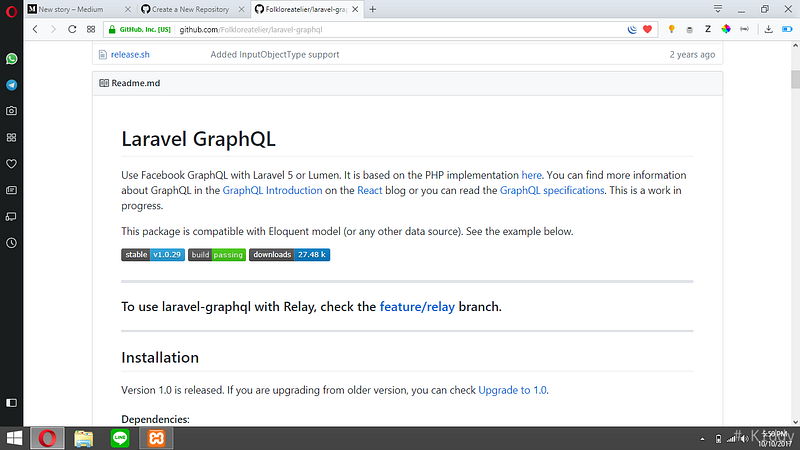Open Telegram in the Opera sidebar
The image size is (800, 450).
pyautogui.click(x=11, y=85)
